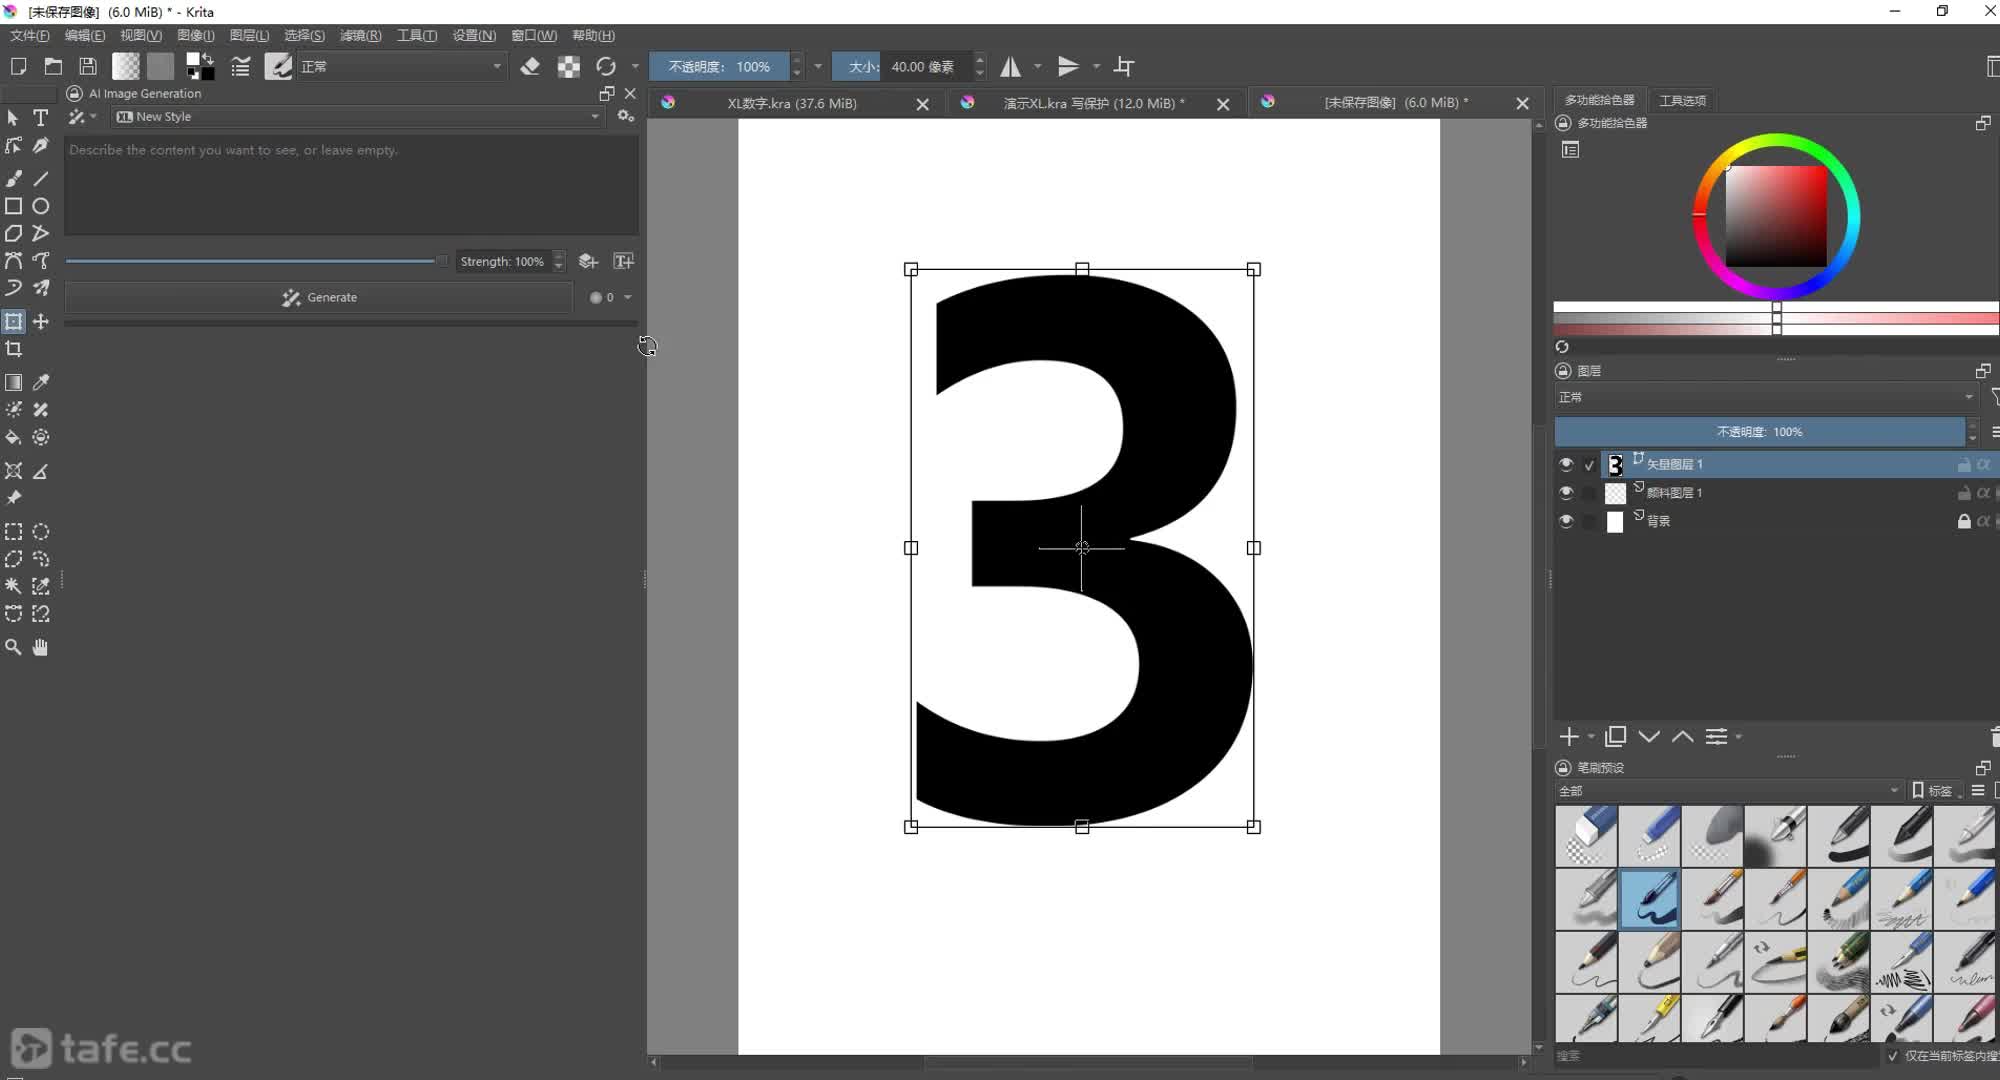This screenshot has height=1080, width=2000.
Task: Open the New Style dropdown
Action: click(x=357, y=116)
